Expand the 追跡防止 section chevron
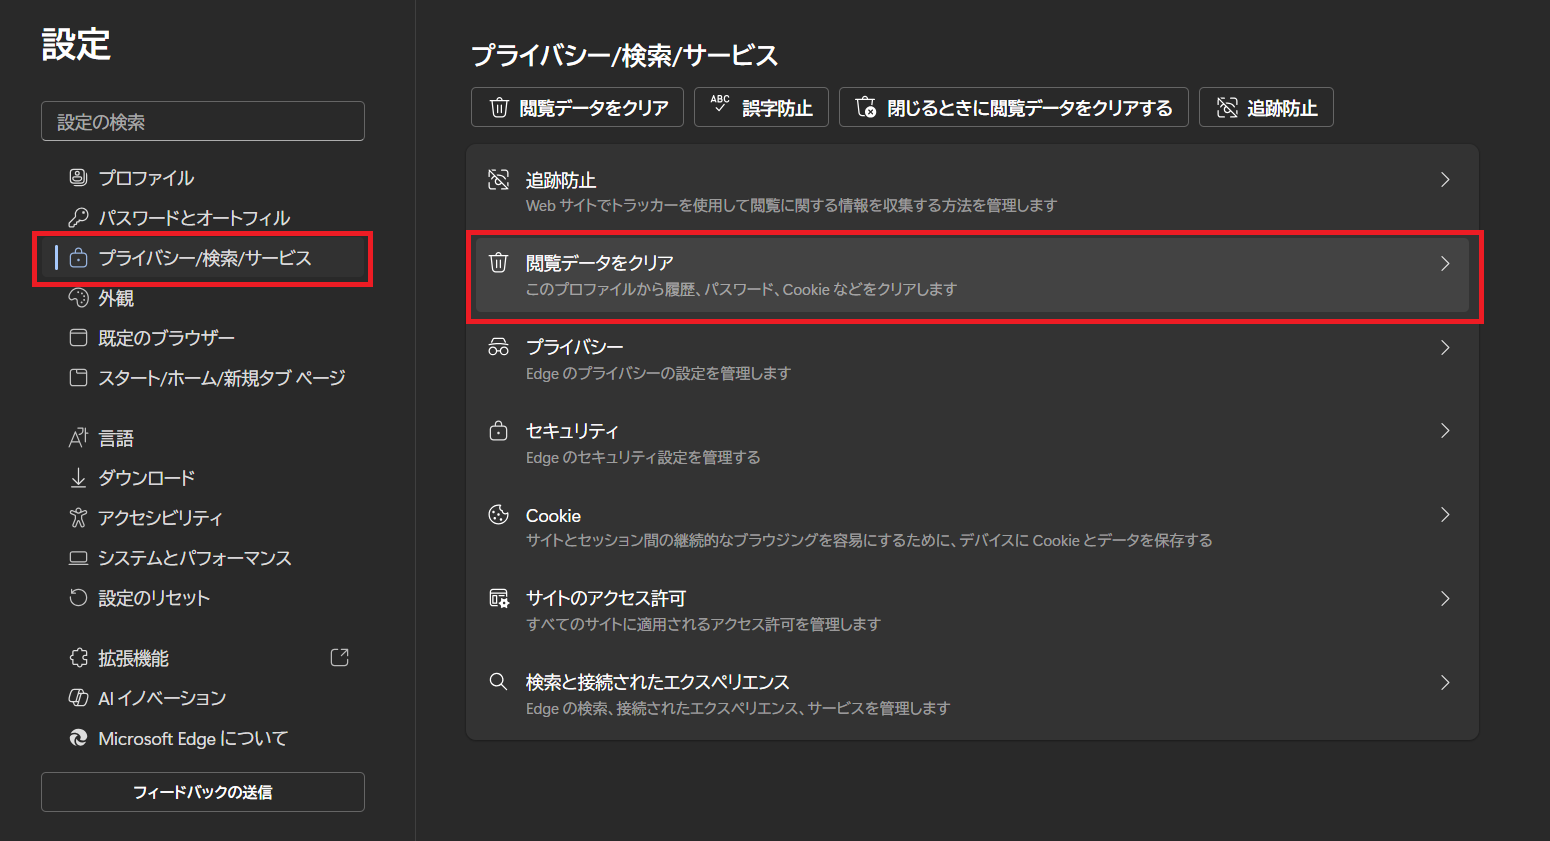The width and height of the screenshot is (1550, 841). tap(1444, 180)
